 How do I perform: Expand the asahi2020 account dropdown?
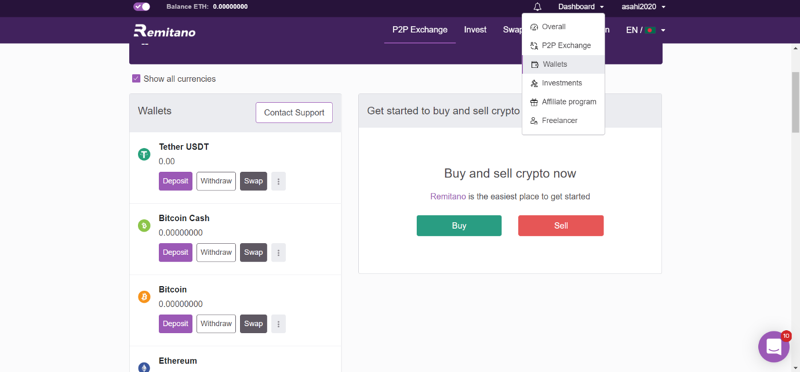tap(643, 7)
